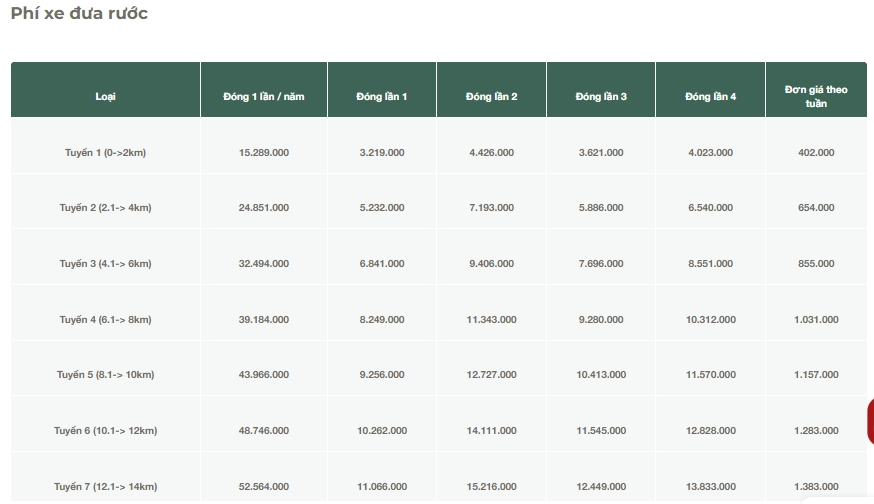Click the 11.343.000 cell in Tuyến 4
The width and height of the screenshot is (874, 504).
(491, 320)
